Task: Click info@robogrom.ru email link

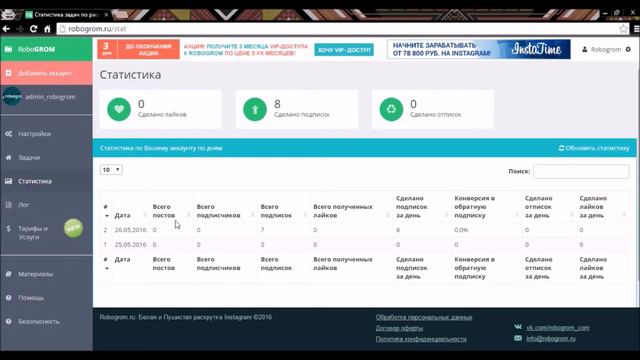Action: (x=551, y=338)
